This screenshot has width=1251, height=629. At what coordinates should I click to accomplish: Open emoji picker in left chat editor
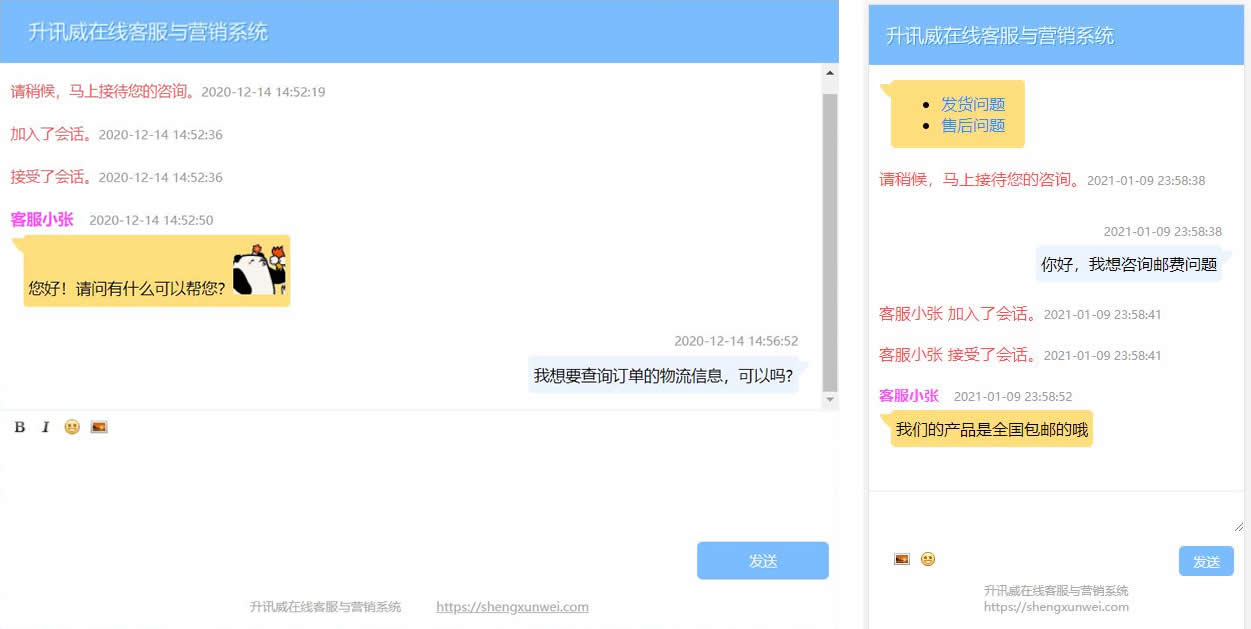click(x=72, y=427)
